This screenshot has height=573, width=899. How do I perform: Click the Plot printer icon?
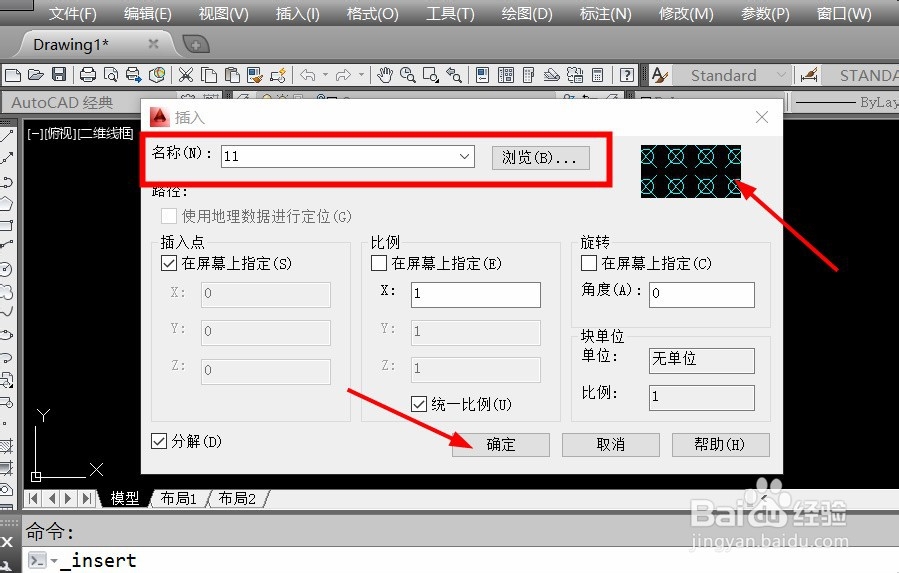pos(88,75)
